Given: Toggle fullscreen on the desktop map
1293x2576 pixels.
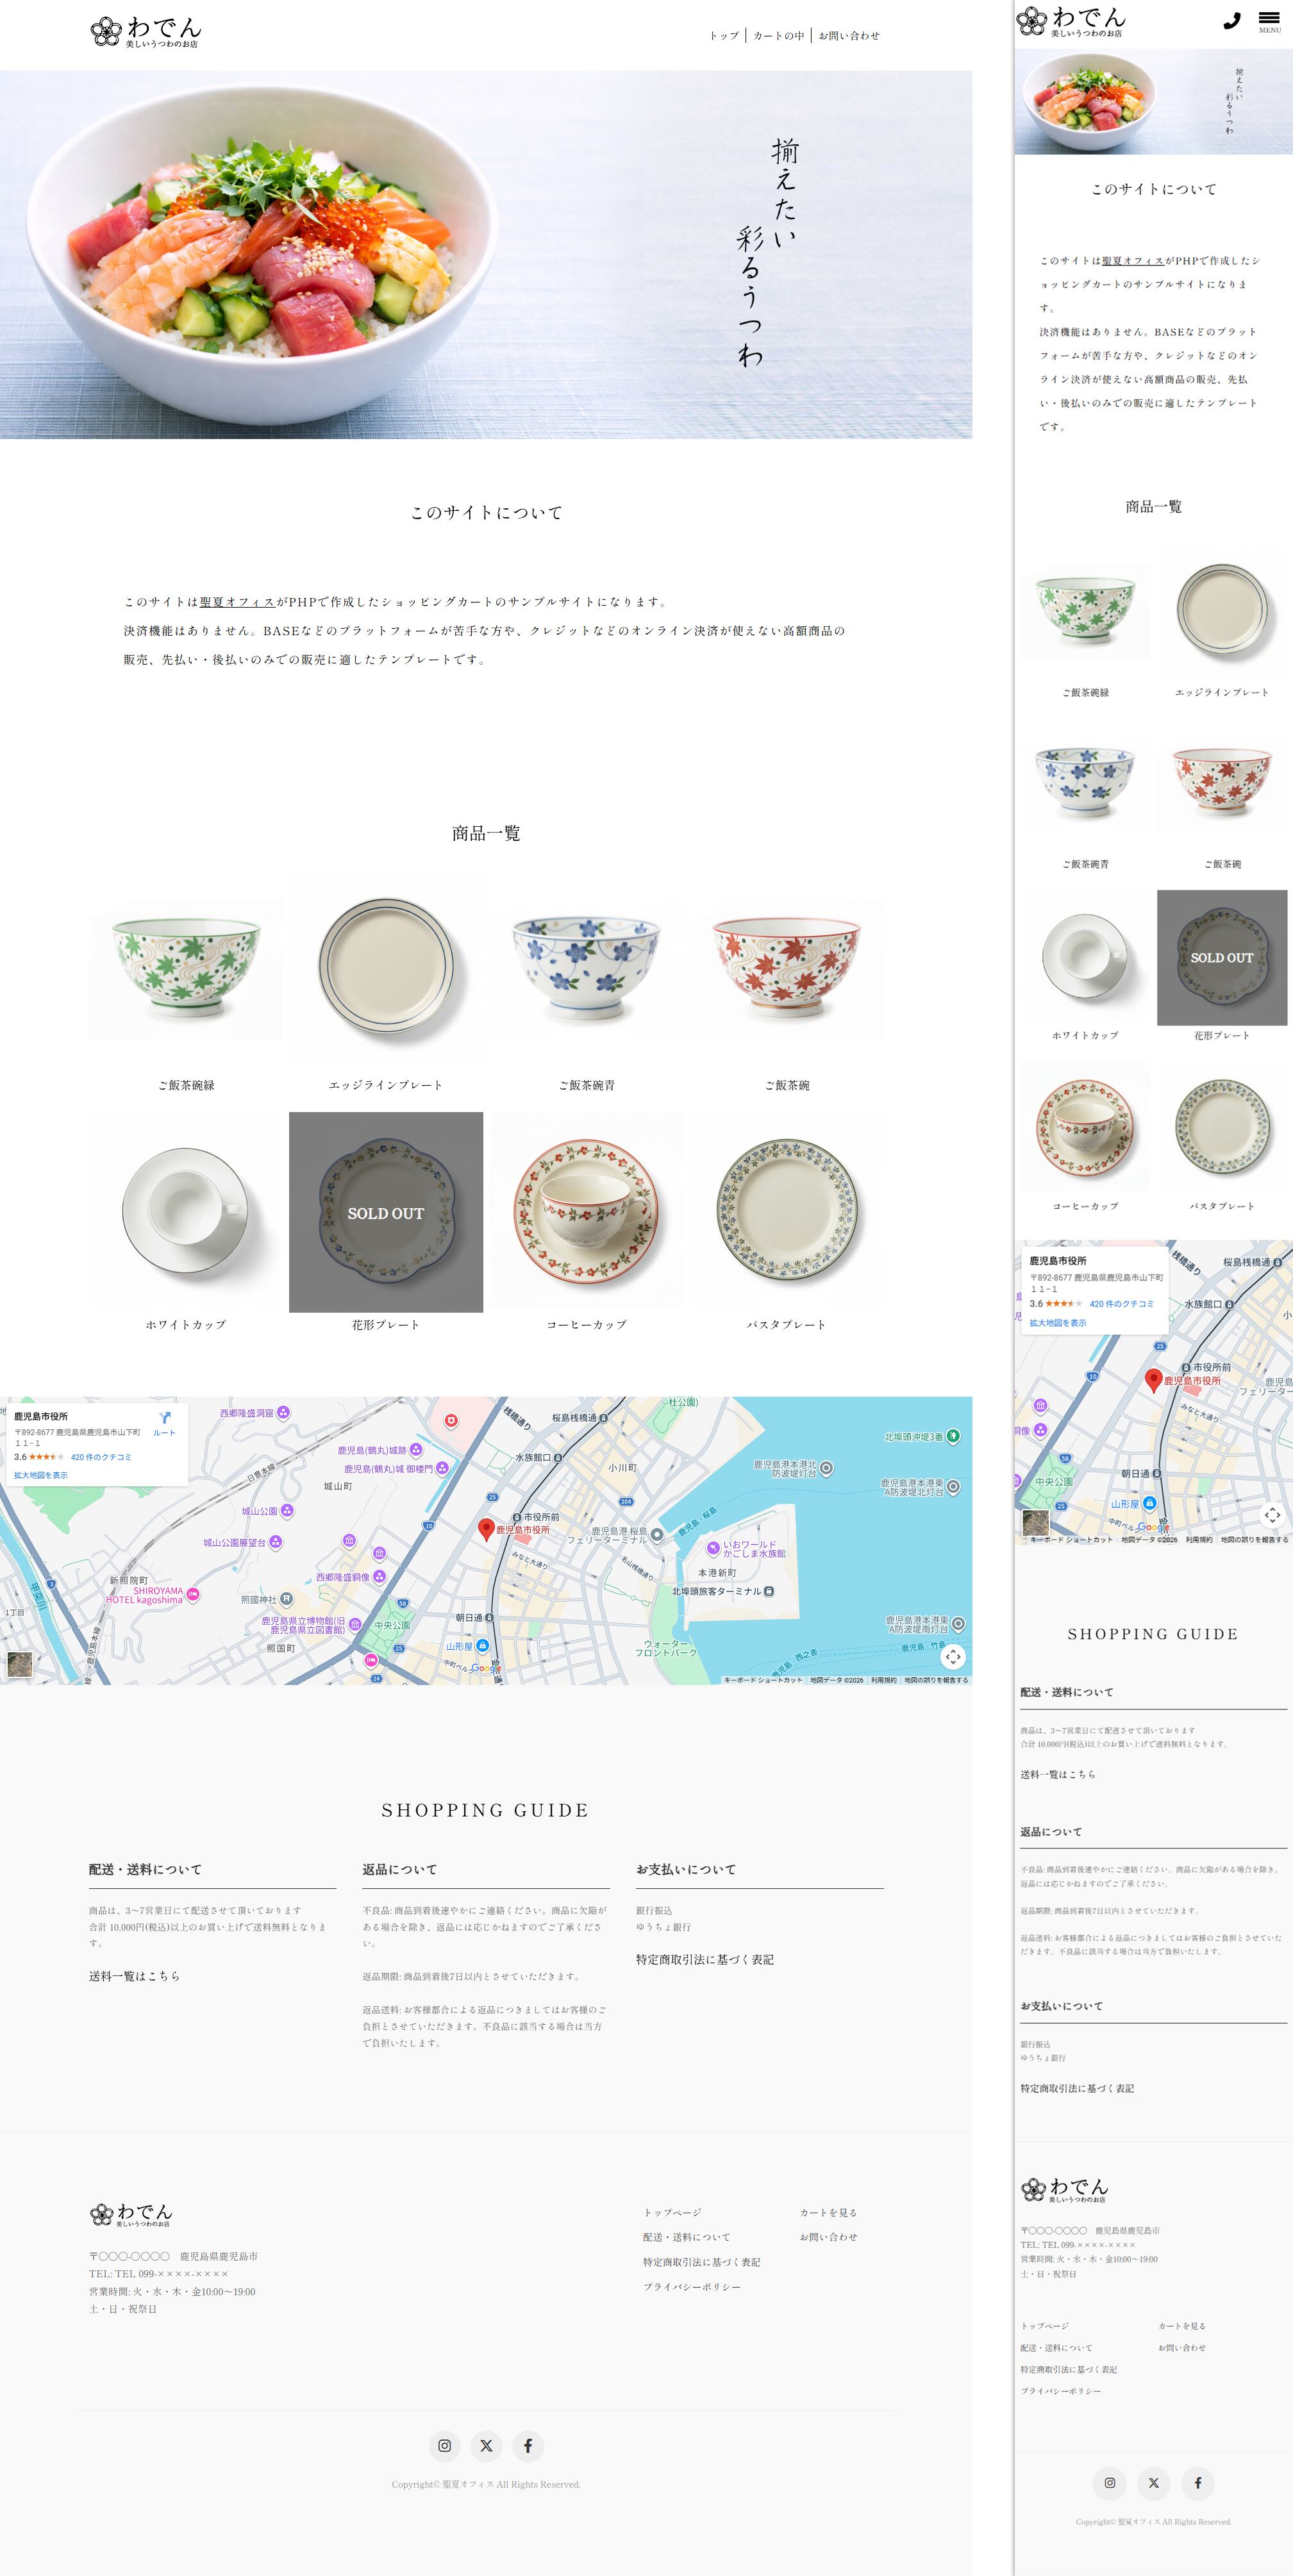Looking at the screenshot, I should (x=953, y=1656).
